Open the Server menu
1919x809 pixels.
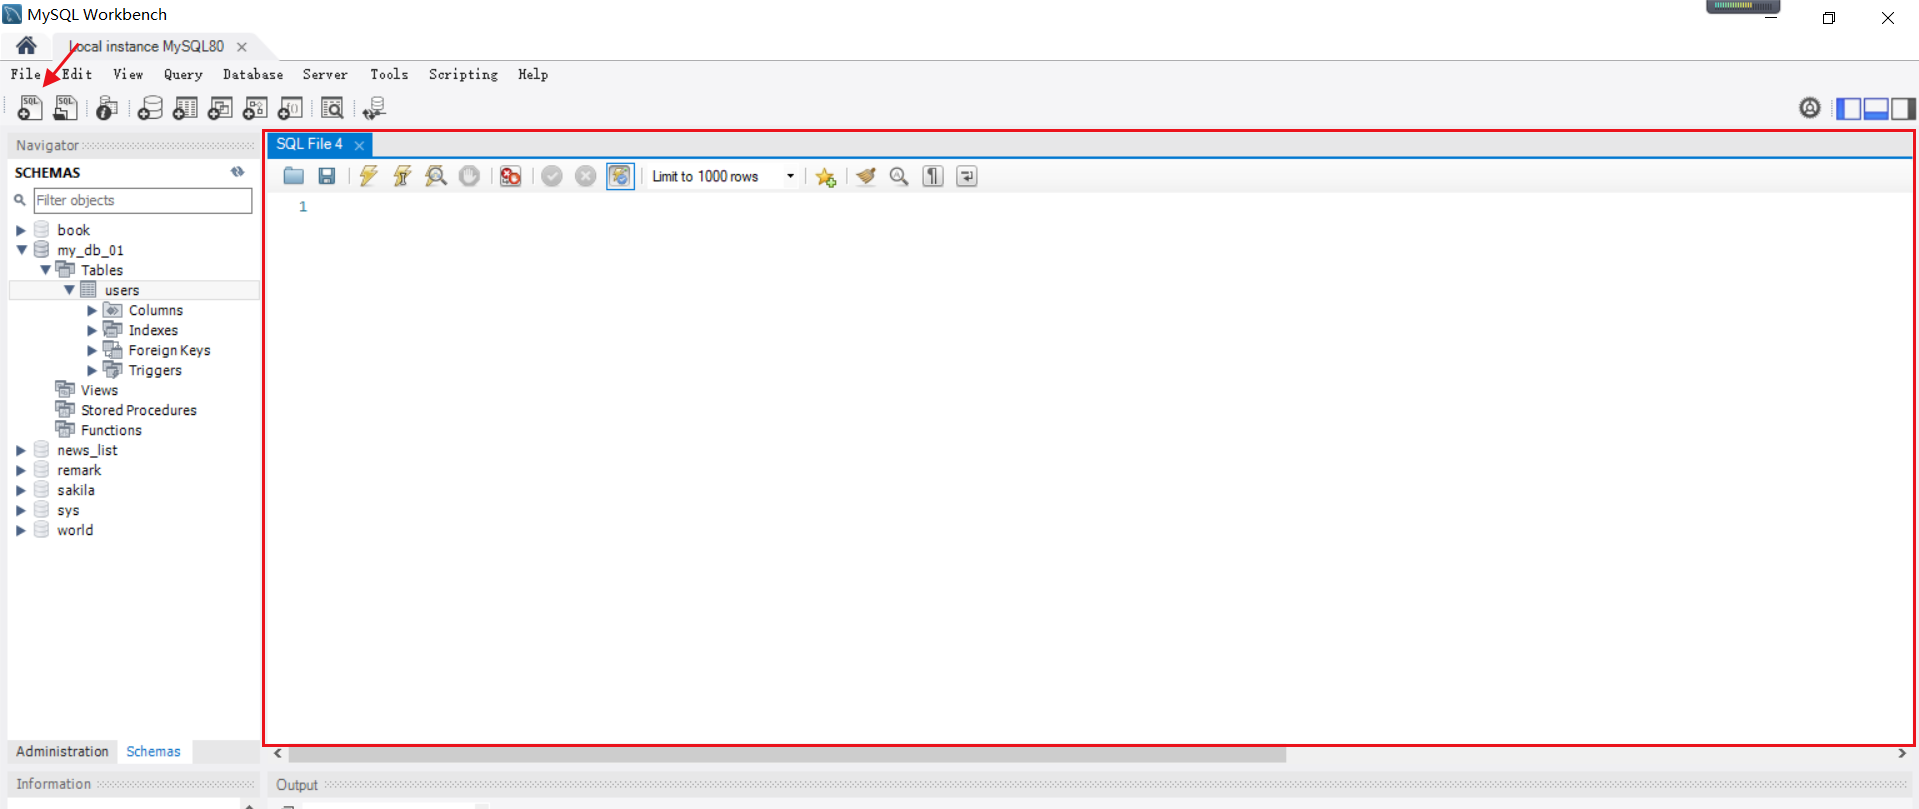[325, 74]
